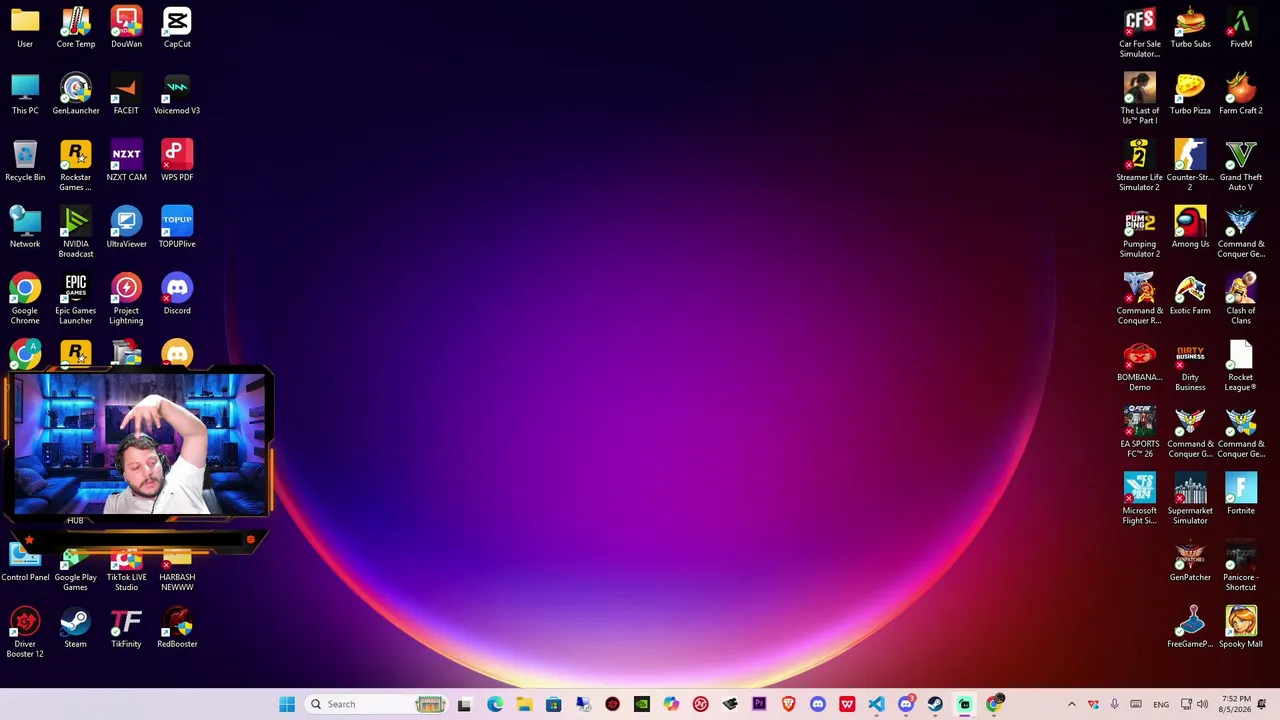Select the Car For Sale Simulator icon
Screen dimensions: 1280x720
click(1140, 33)
